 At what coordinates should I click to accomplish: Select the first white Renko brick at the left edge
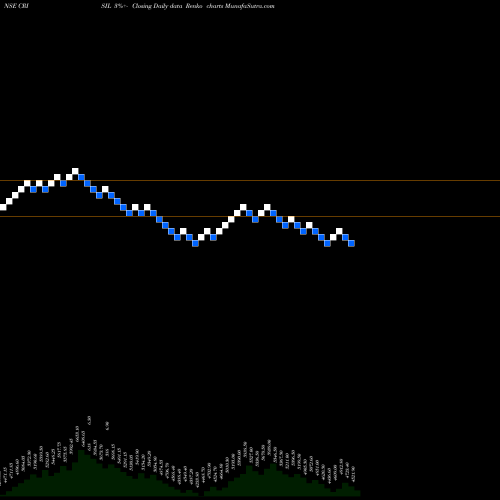coord(3,207)
